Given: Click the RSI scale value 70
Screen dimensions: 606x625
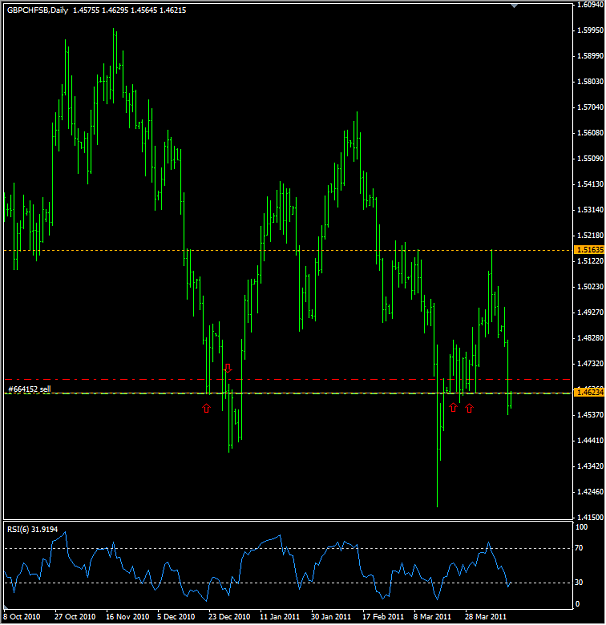Looking at the screenshot, I should 579,548.
